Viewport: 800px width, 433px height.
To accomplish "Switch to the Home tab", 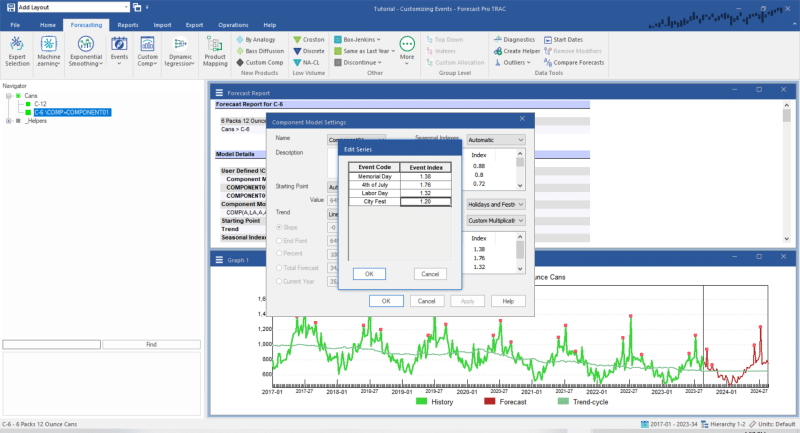I will point(47,25).
